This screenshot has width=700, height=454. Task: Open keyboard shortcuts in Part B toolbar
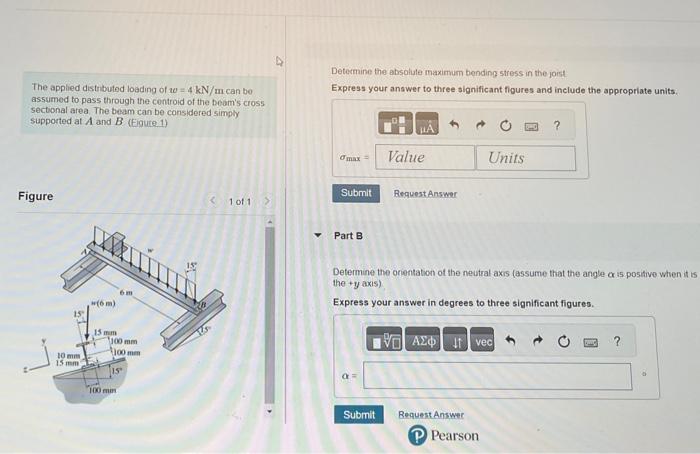591,342
